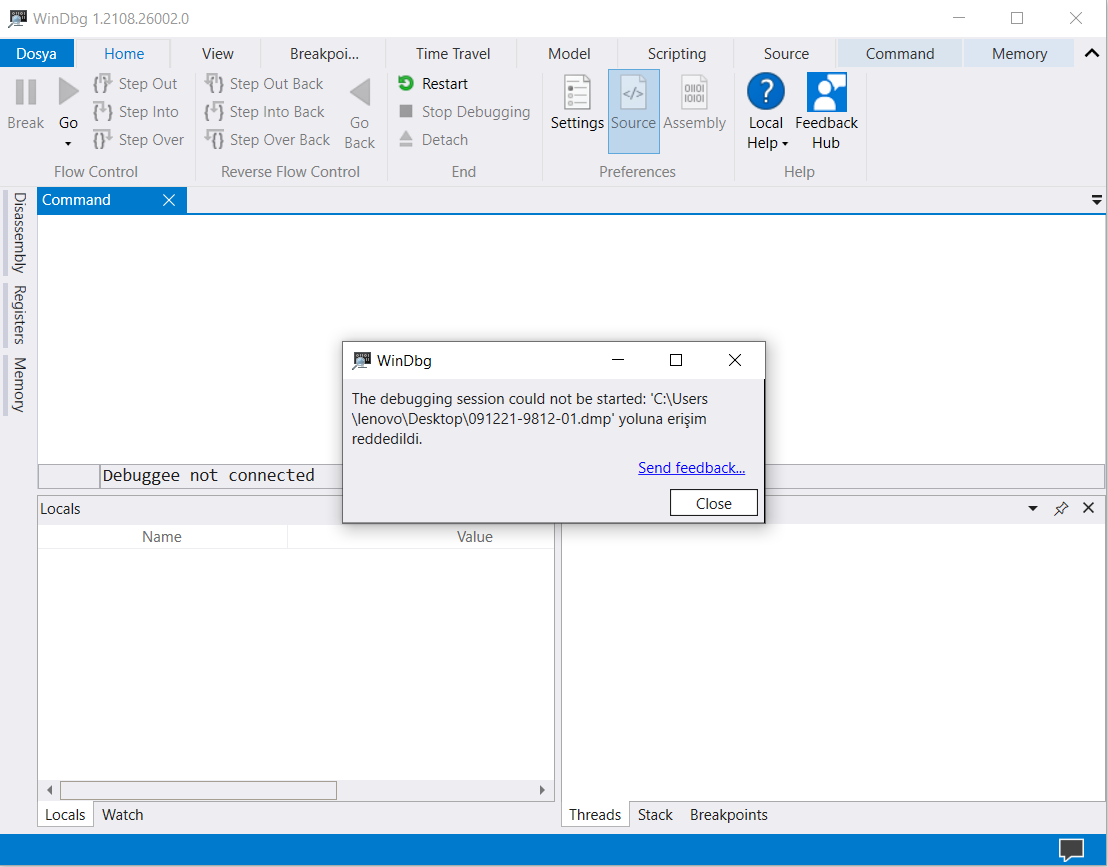
Task: Toggle Source mode preference
Action: click(634, 111)
